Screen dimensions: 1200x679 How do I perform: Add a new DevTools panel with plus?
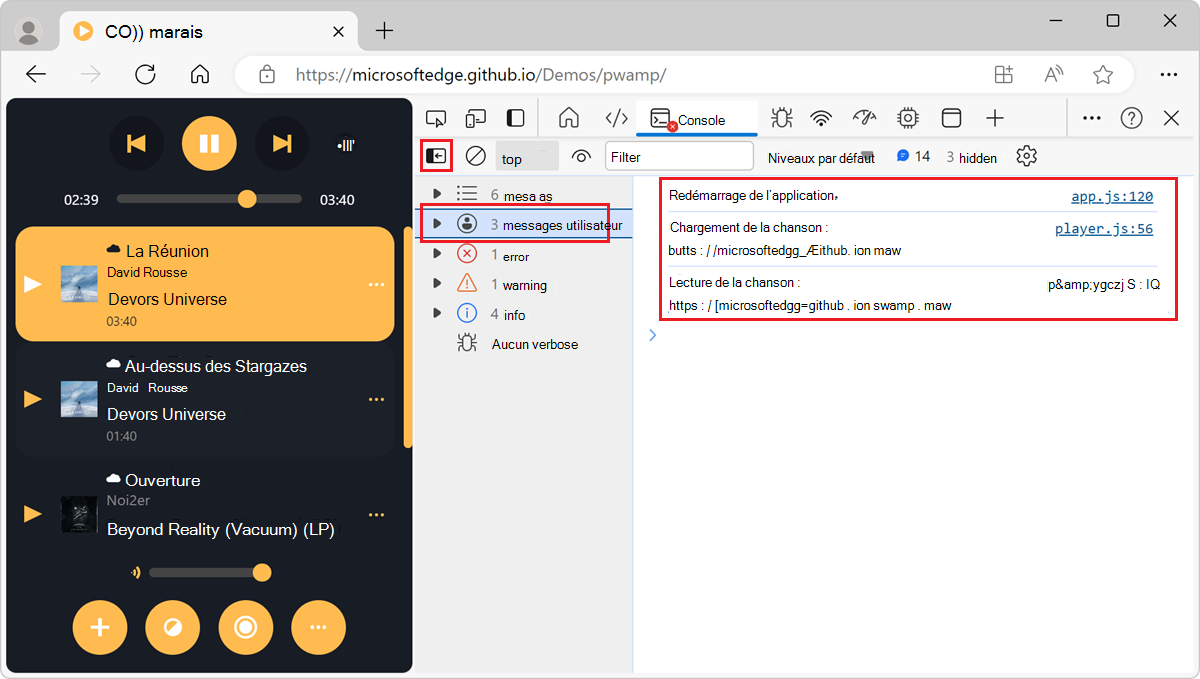(995, 117)
